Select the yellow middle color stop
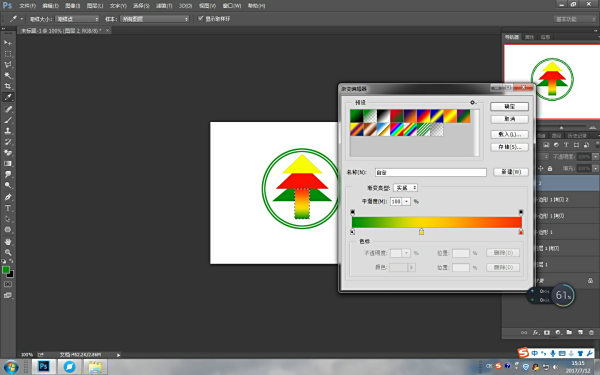This screenshot has width=600, height=375. coord(421,232)
